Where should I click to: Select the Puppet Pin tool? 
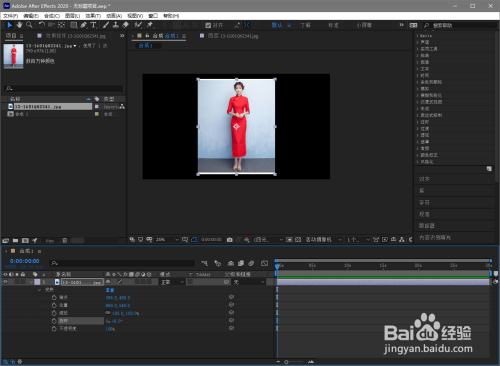tap(150, 25)
